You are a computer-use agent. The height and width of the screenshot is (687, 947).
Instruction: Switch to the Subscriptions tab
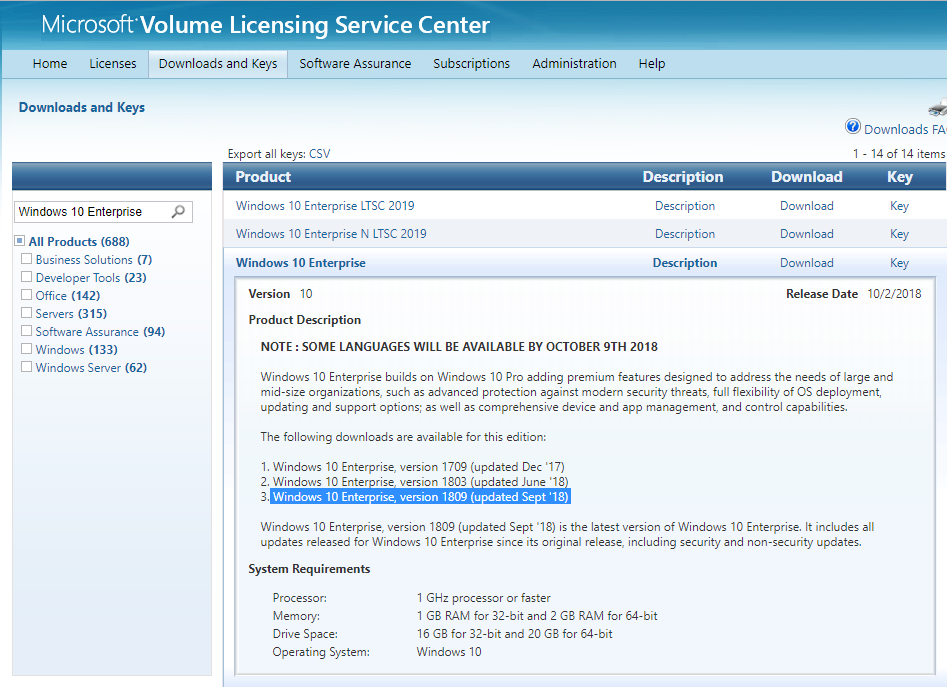(472, 63)
